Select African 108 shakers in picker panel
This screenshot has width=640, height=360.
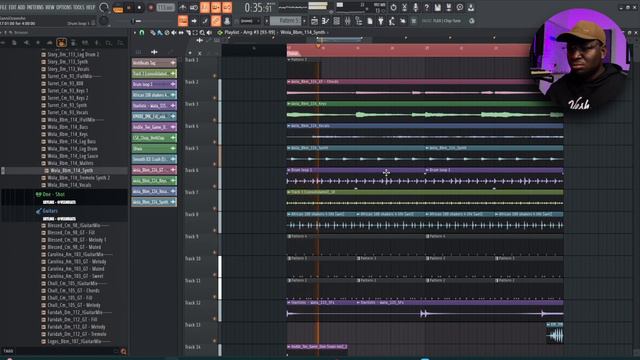(x=154, y=95)
